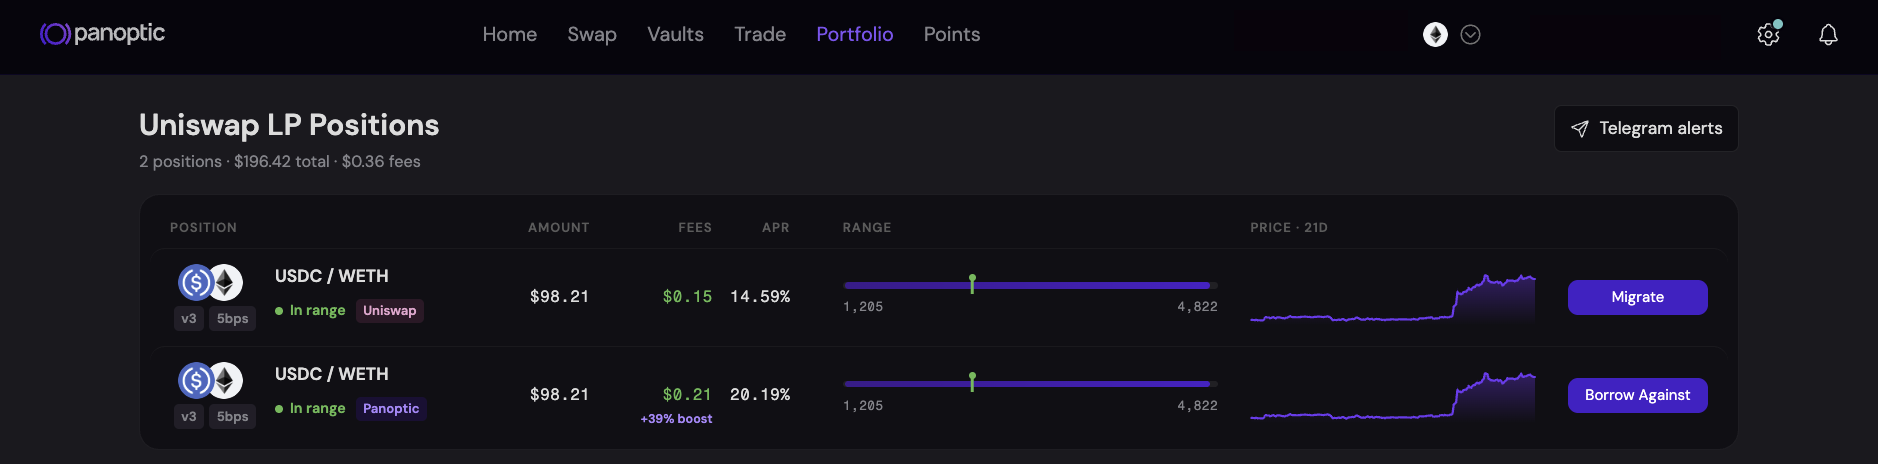Select the Points tab
This screenshot has width=1878, height=464.
coord(952,34)
